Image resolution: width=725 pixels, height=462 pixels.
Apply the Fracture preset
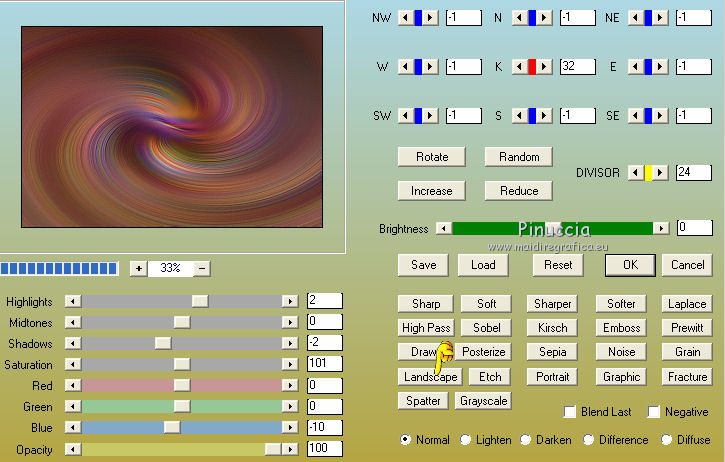click(687, 377)
